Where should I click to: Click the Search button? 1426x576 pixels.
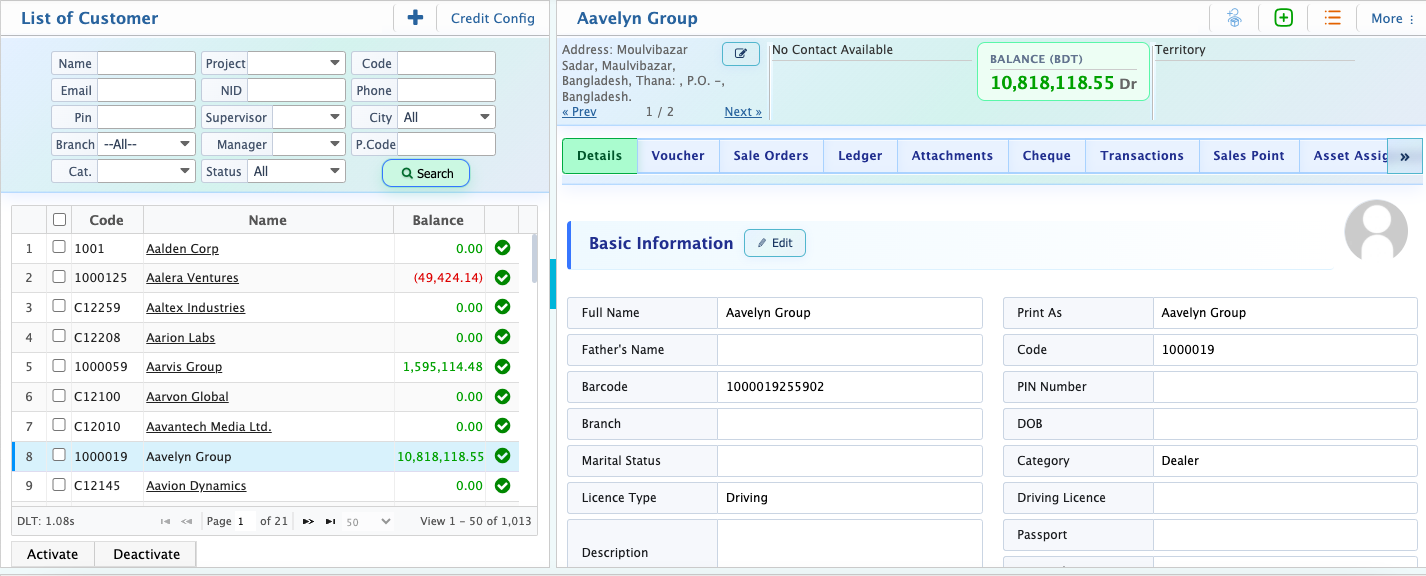click(x=426, y=173)
